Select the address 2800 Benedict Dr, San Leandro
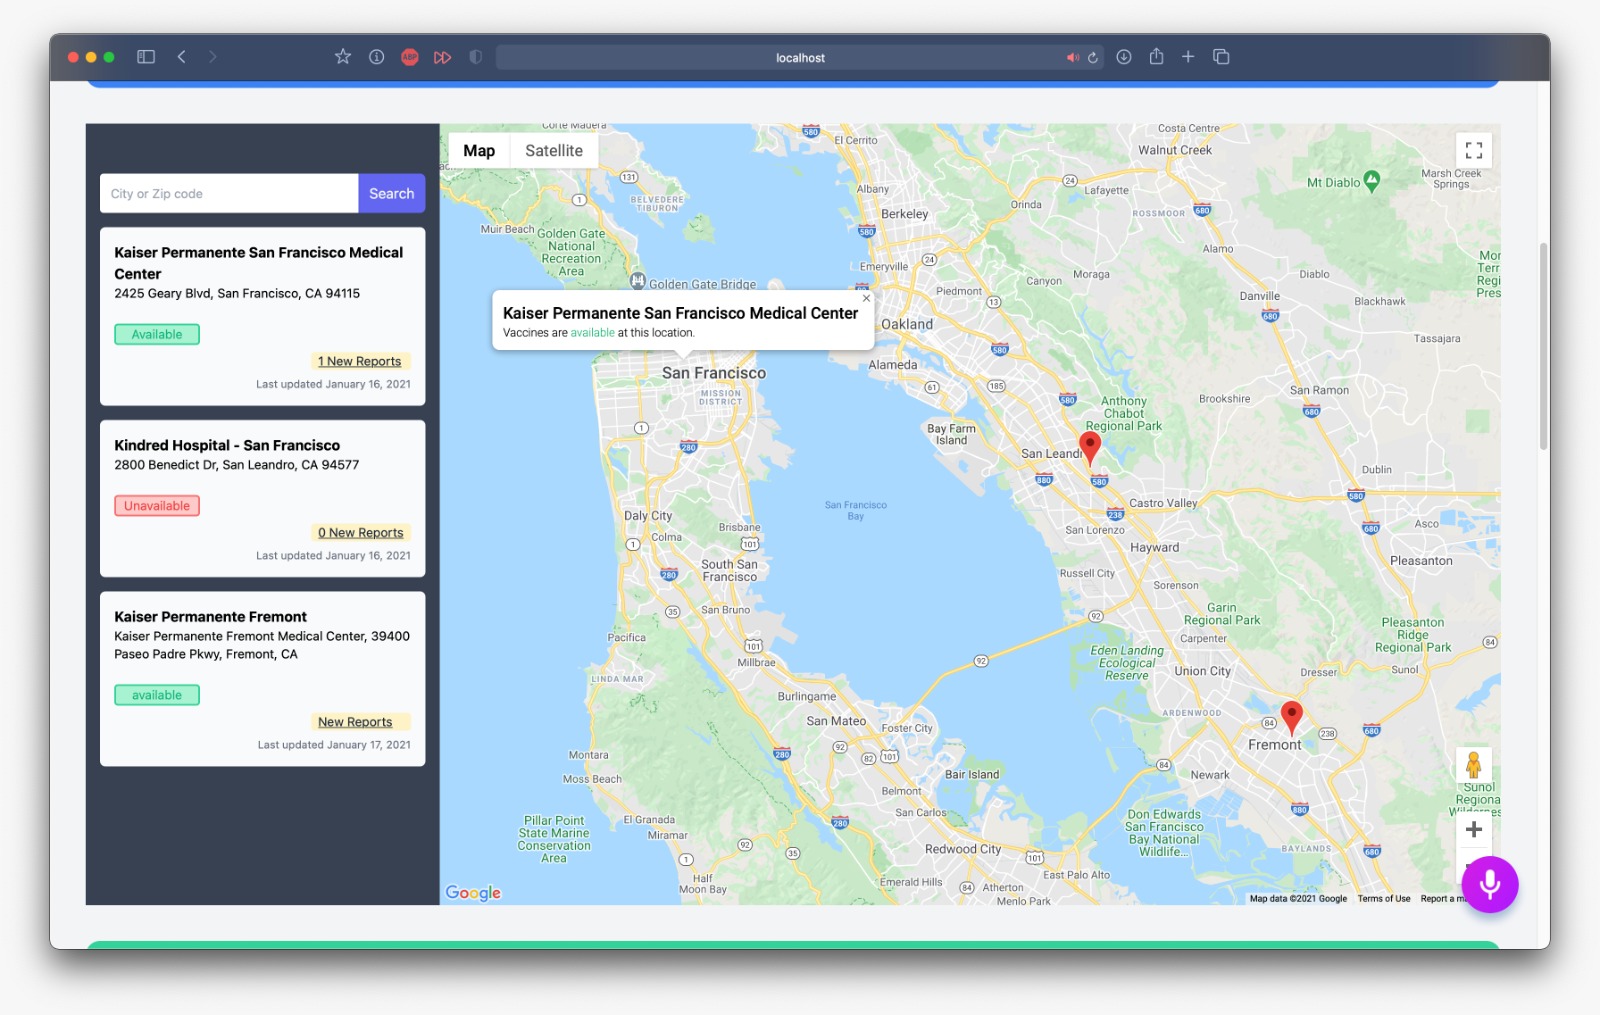This screenshot has height=1015, width=1600. click(x=236, y=465)
